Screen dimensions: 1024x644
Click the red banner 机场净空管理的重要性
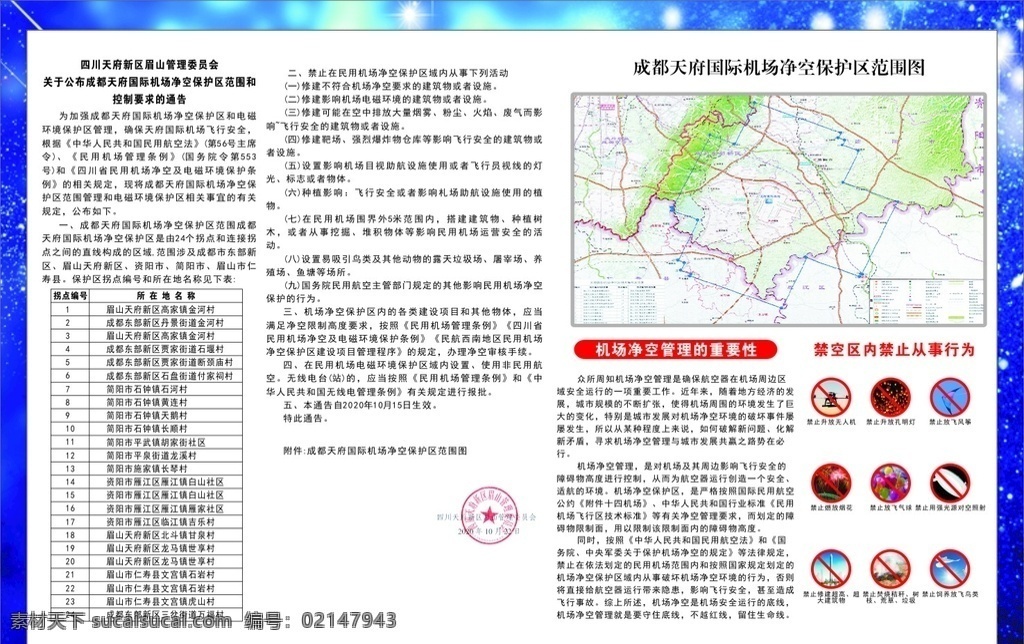point(676,349)
